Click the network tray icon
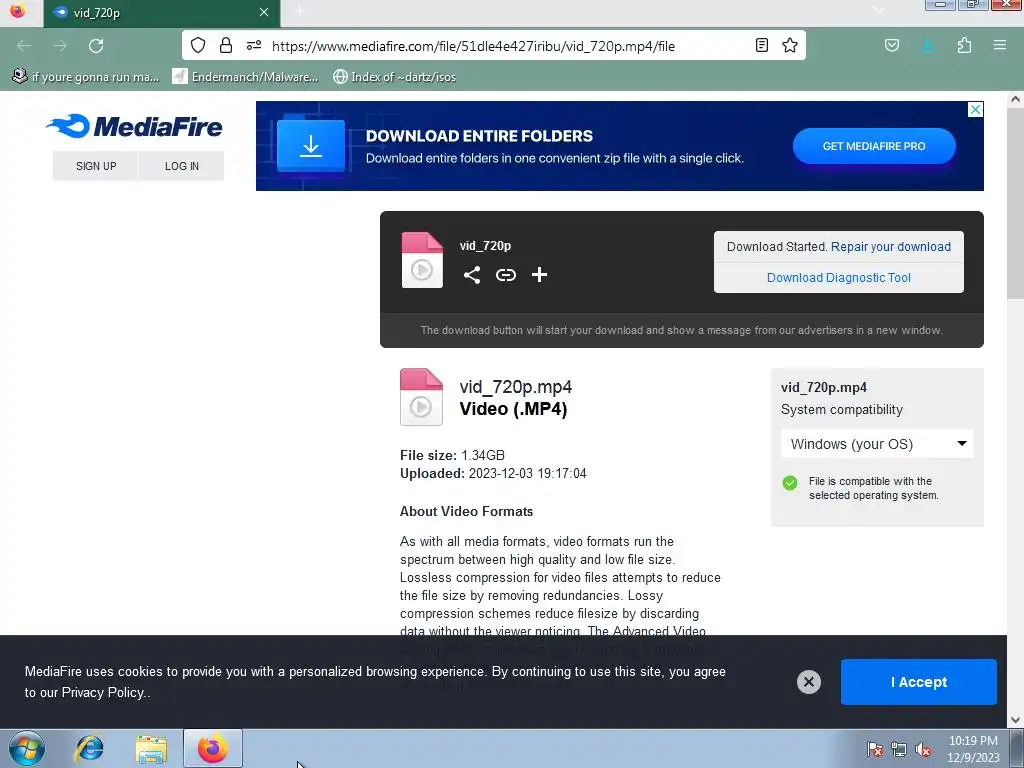This screenshot has width=1024, height=768. (899, 749)
